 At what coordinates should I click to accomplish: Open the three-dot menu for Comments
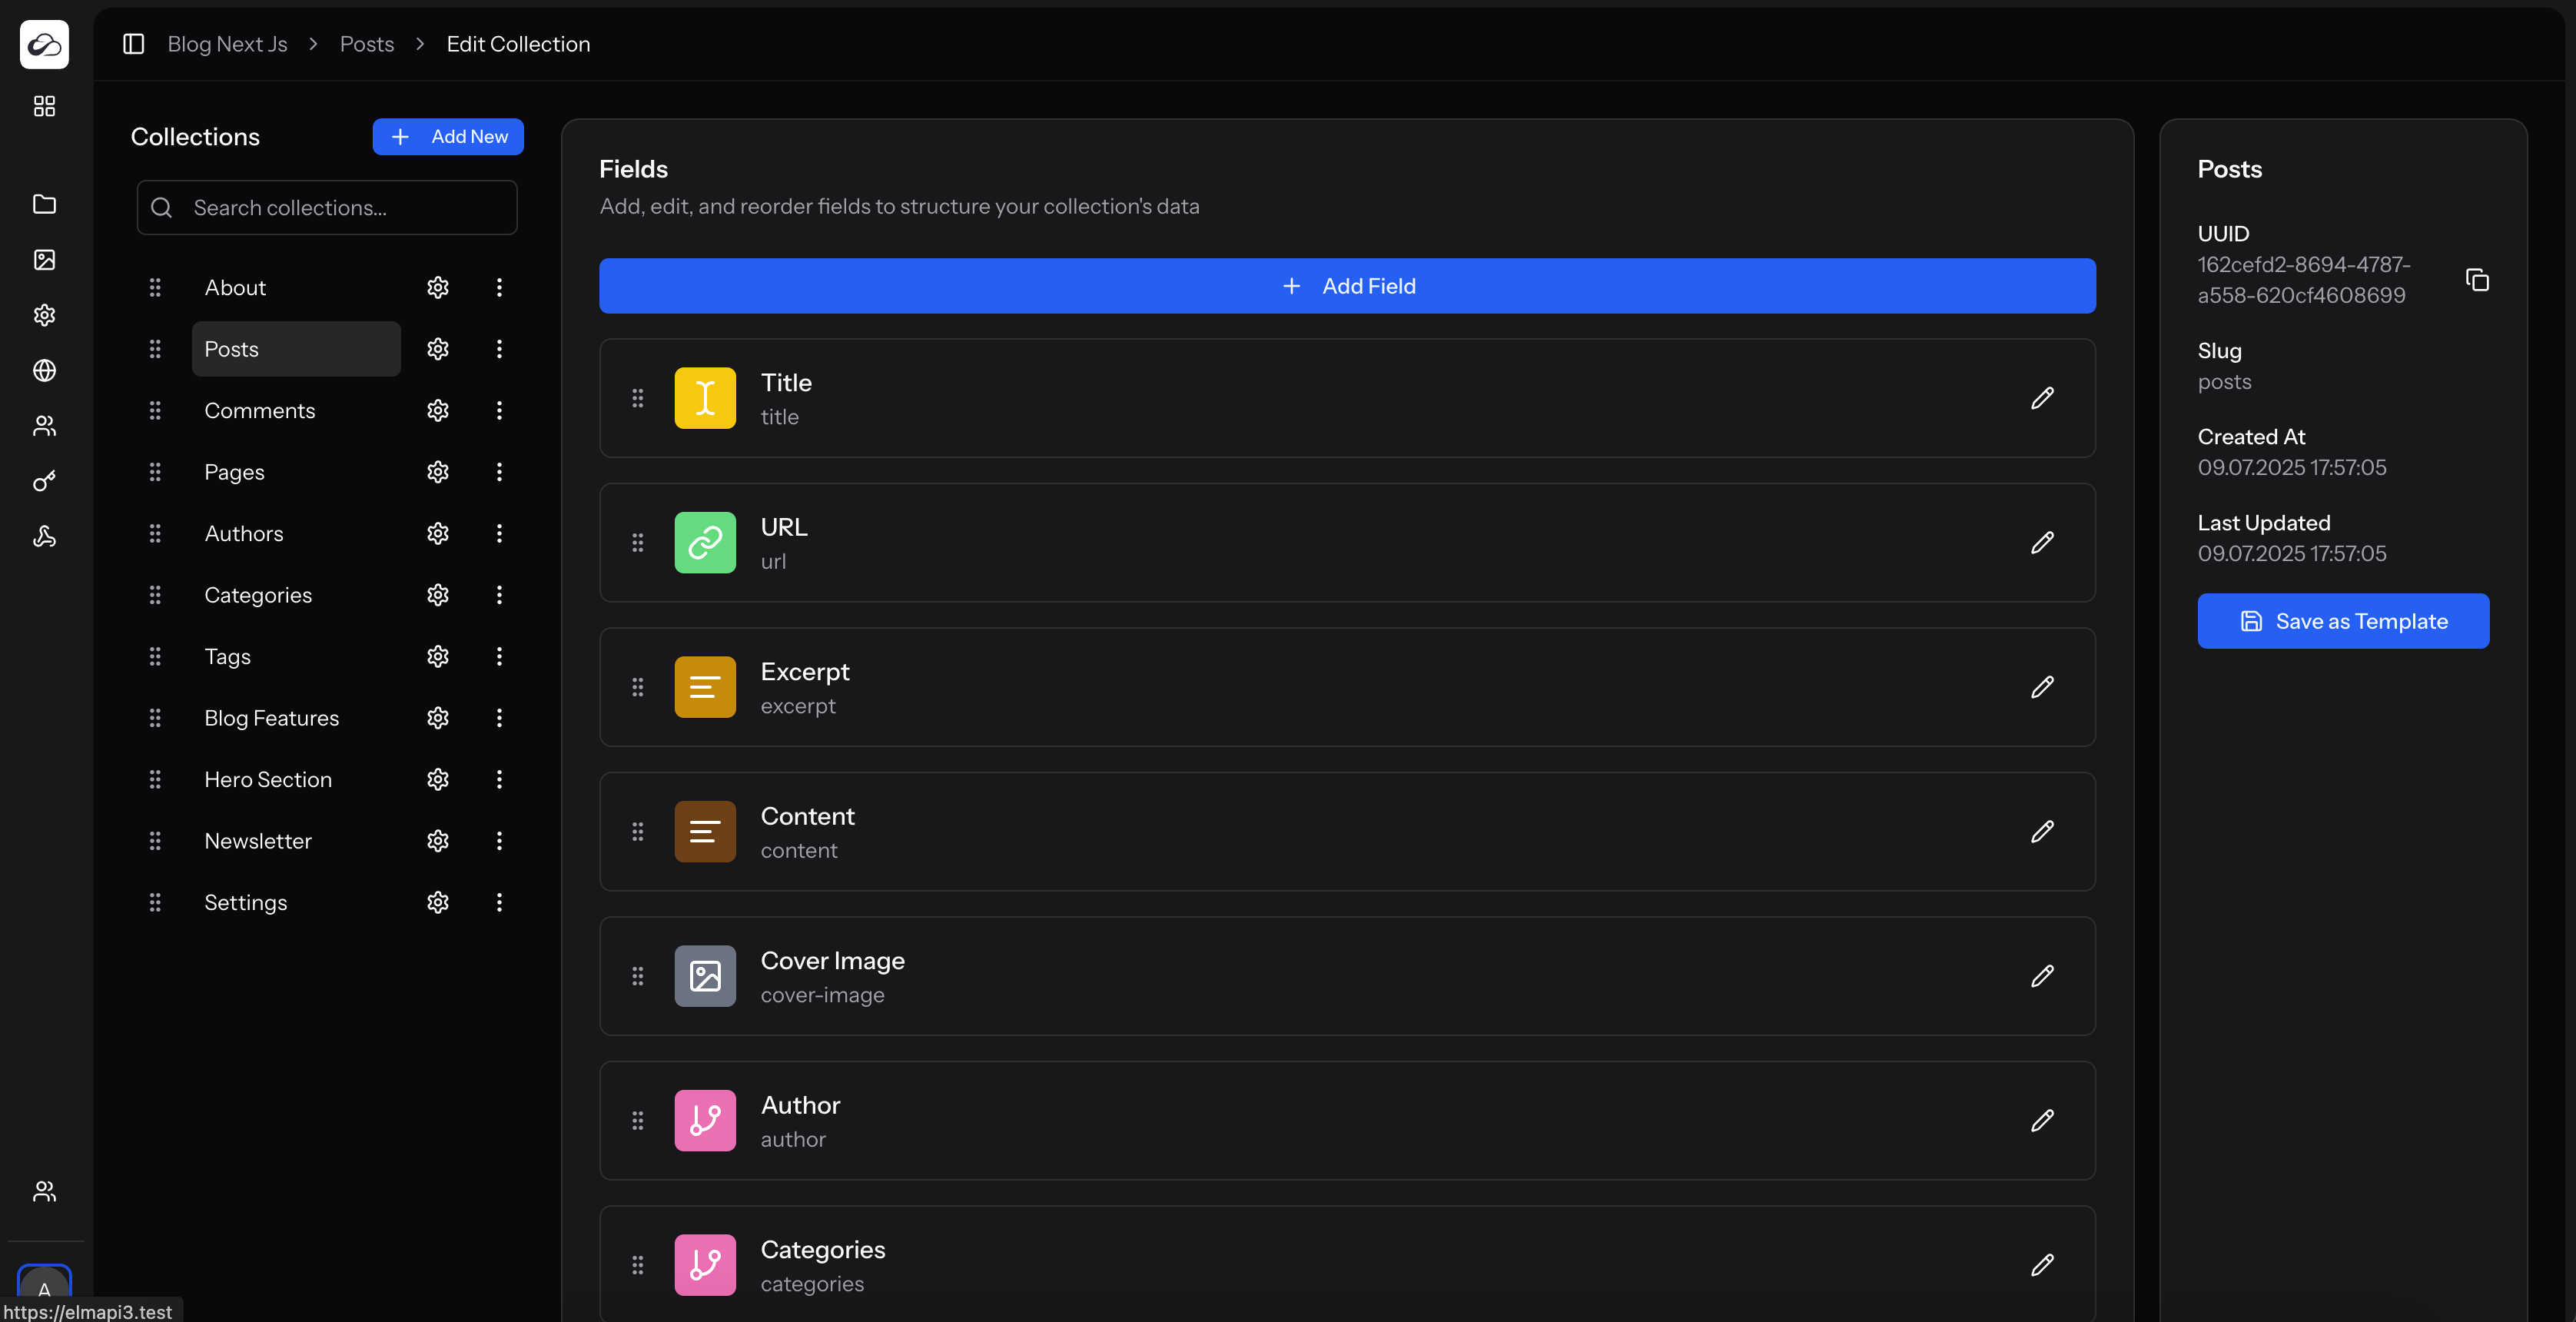tap(499, 410)
